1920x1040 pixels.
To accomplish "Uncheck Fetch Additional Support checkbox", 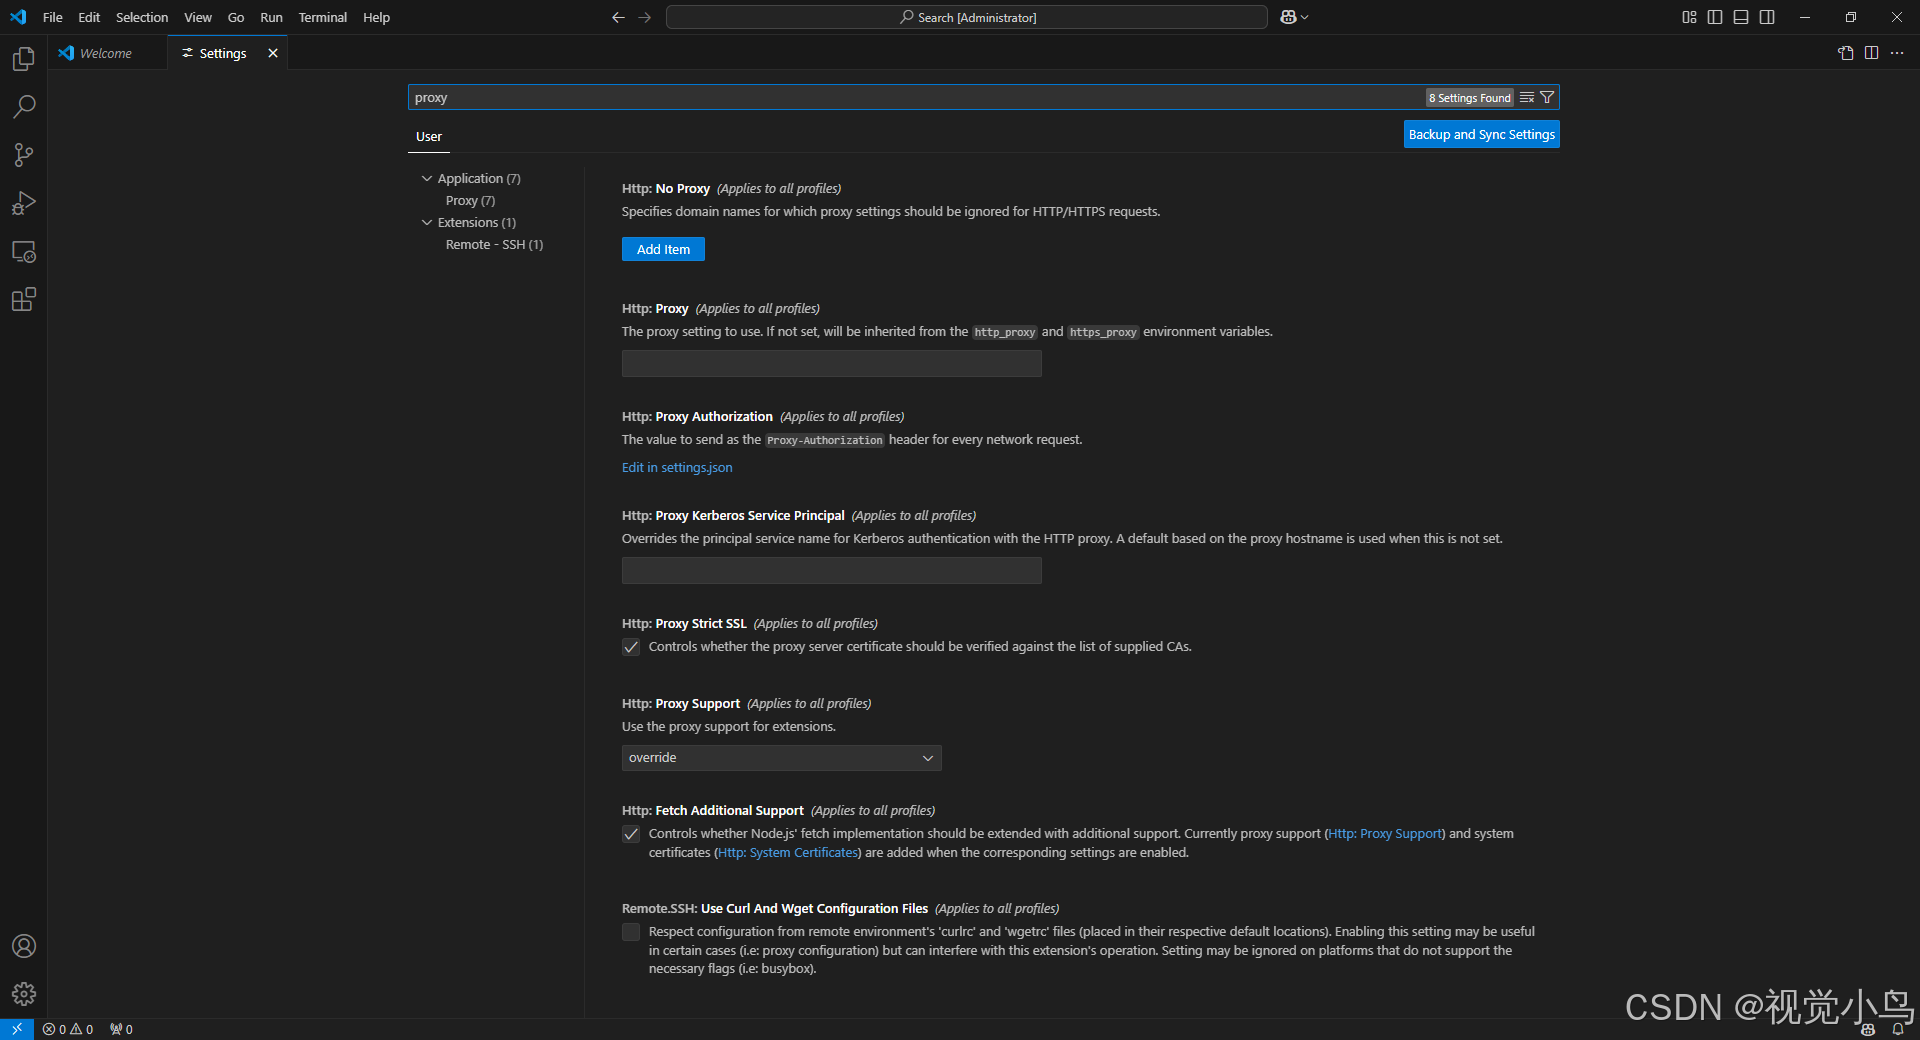I will click(631, 834).
